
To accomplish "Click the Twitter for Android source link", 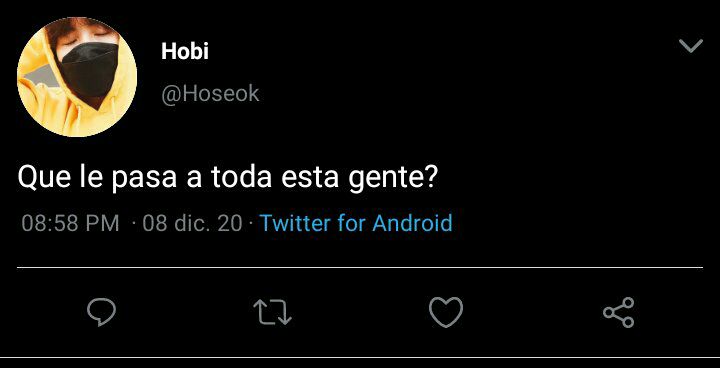I will 356,223.
